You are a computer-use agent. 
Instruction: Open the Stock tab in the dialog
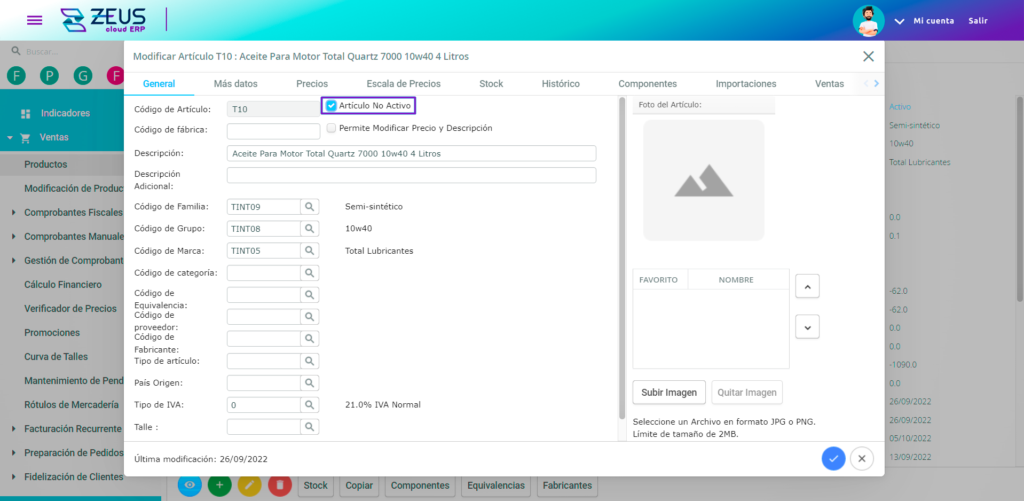point(491,84)
